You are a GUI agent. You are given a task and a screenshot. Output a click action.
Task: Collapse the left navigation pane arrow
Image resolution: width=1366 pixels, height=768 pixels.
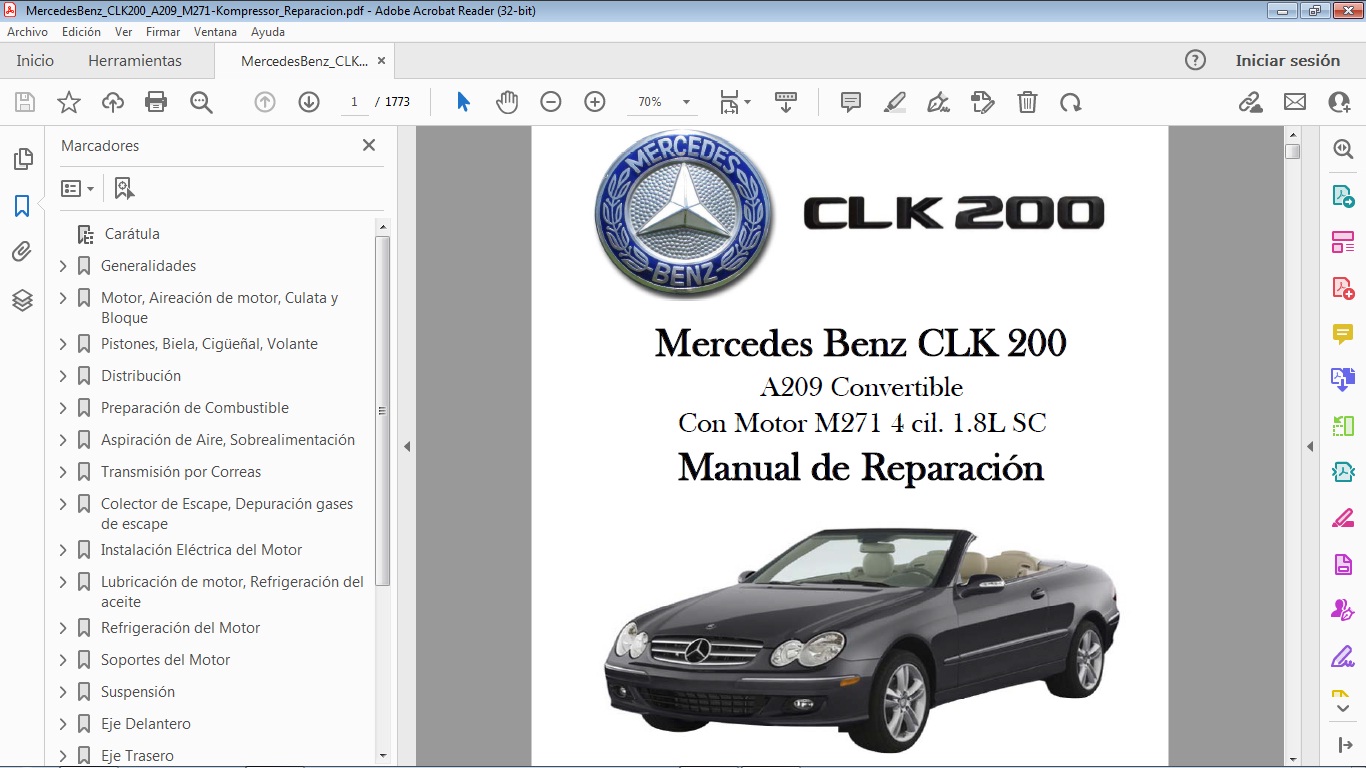(407, 447)
